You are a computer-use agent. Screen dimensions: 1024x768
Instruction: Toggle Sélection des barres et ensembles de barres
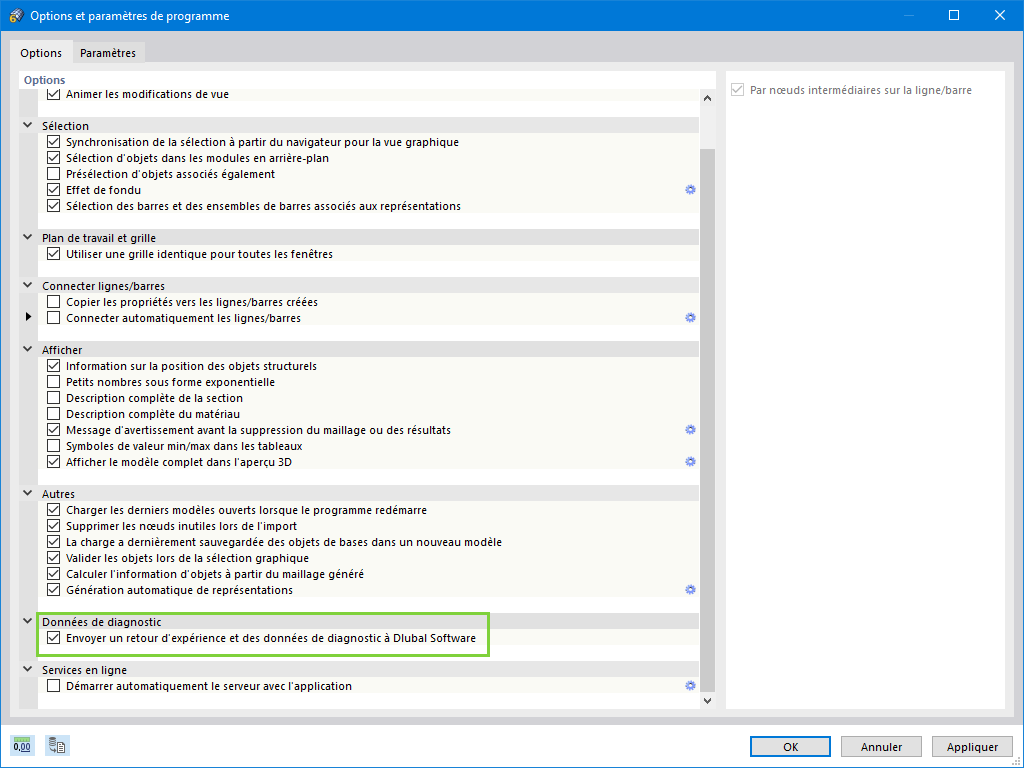tap(54, 206)
